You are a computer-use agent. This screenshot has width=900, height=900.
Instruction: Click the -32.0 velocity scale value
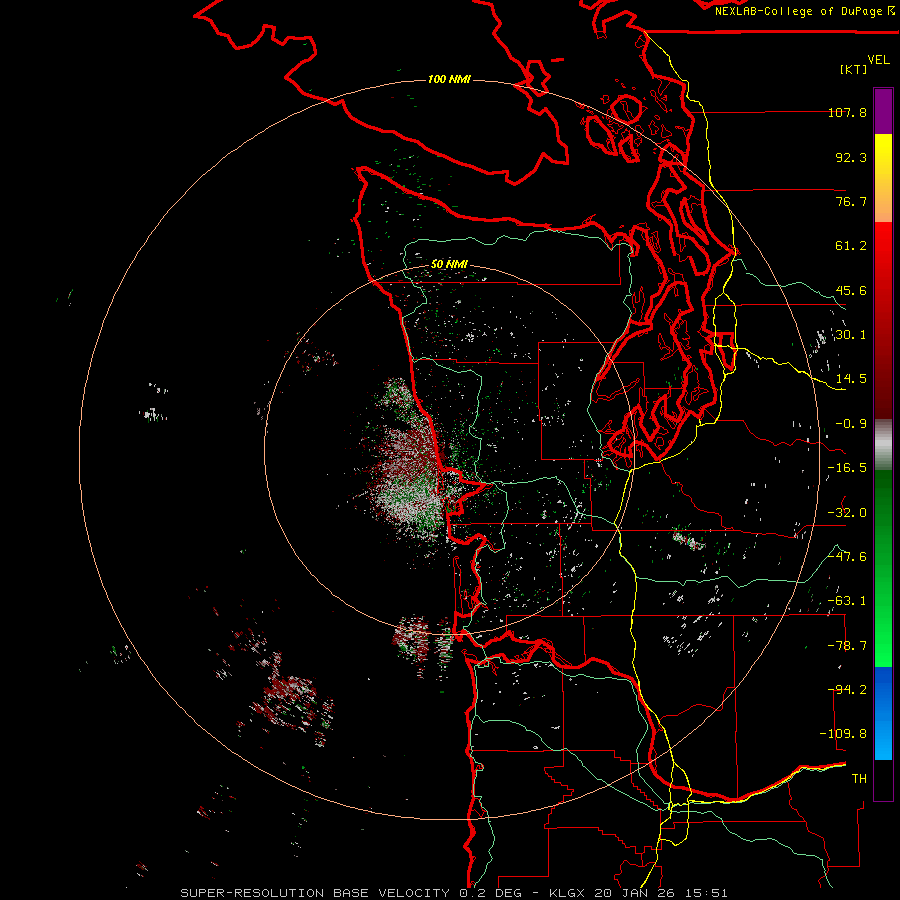847,513
